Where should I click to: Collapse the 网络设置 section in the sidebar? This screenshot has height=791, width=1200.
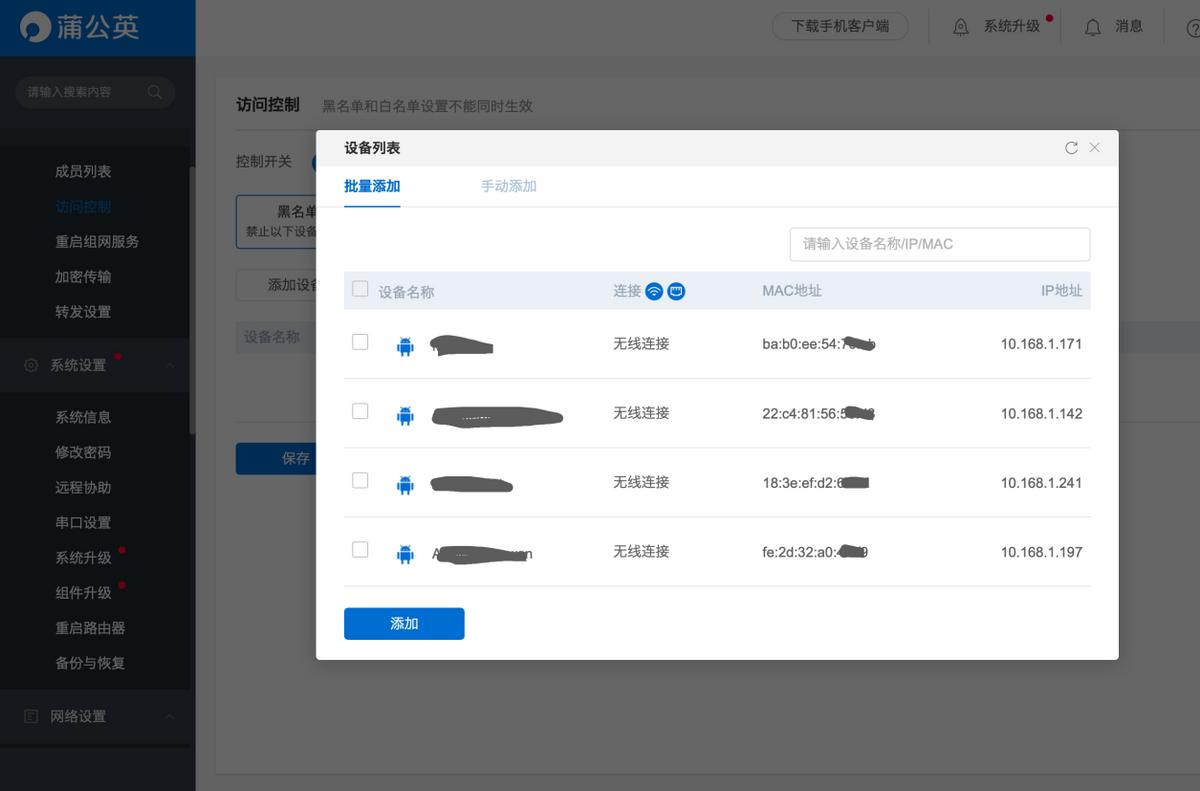pos(170,716)
